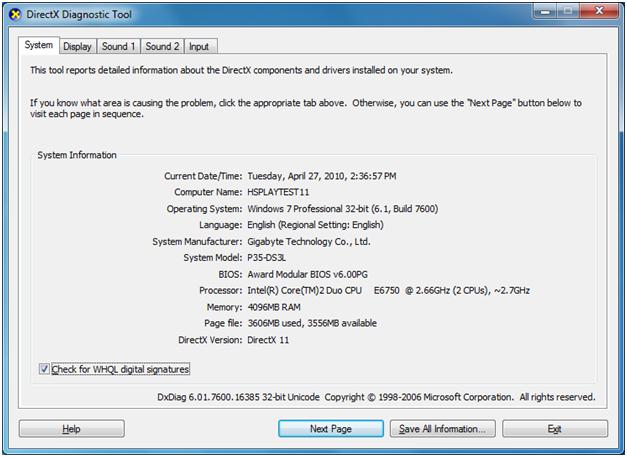Click the memory value 4096MB RAM
The width and height of the screenshot is (627, 457).
[x=274, y=307]
